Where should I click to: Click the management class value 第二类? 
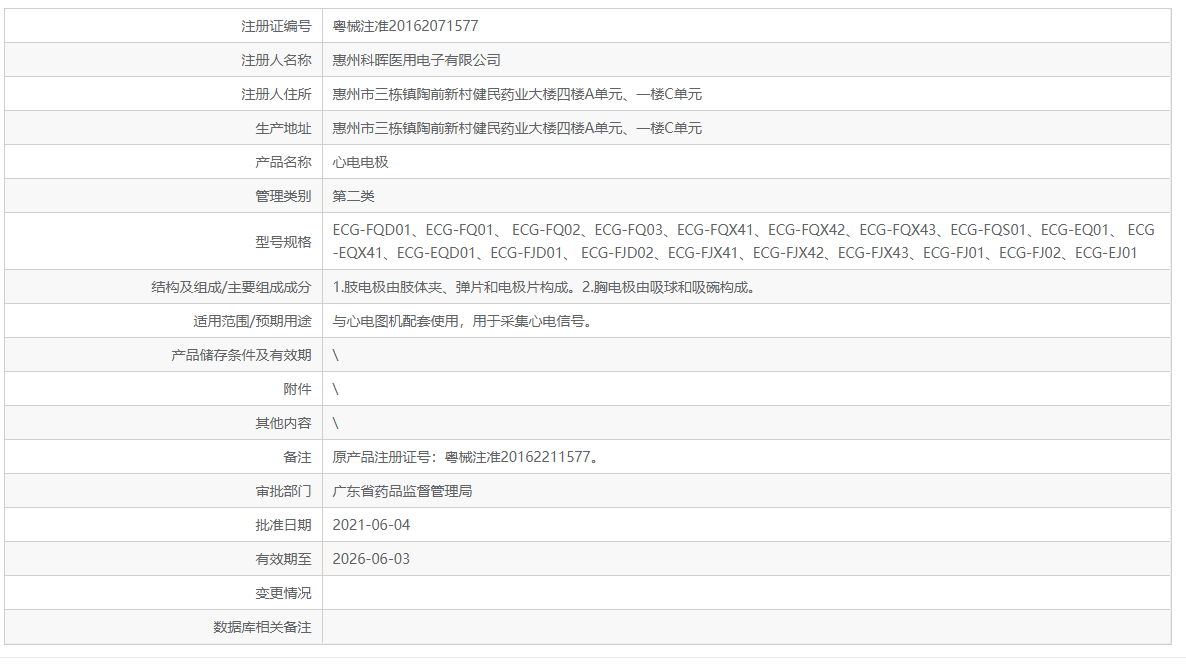pyautogui.click(x=353, y=196)
